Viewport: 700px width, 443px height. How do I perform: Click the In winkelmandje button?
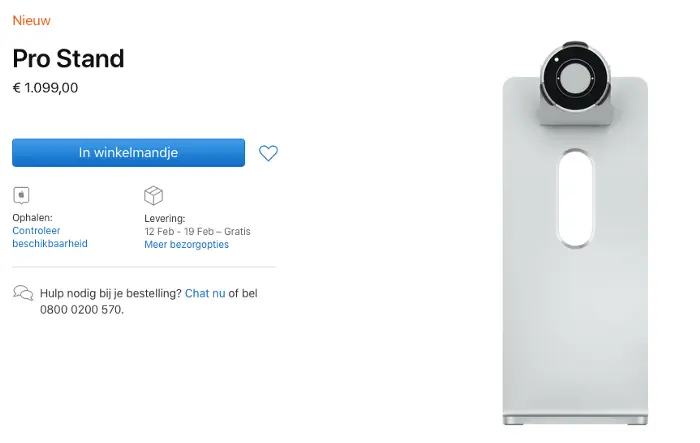click(129, 153)
